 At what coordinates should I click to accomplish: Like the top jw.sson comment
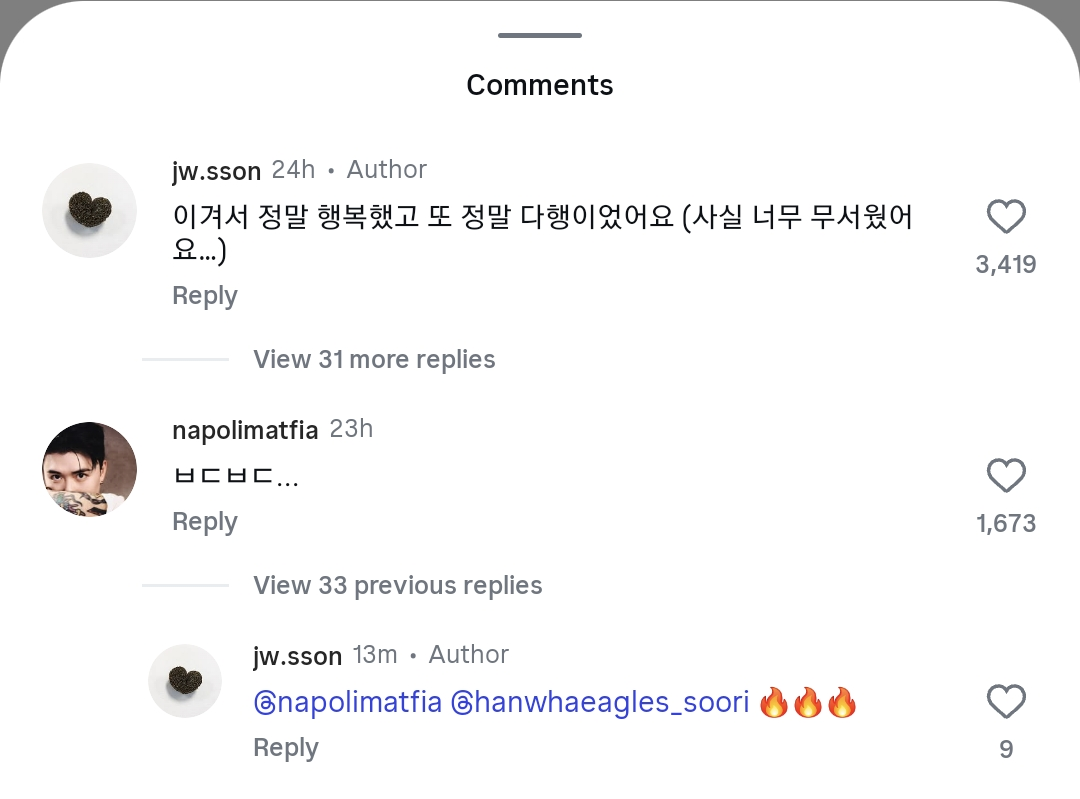(x=1006, y=217)
